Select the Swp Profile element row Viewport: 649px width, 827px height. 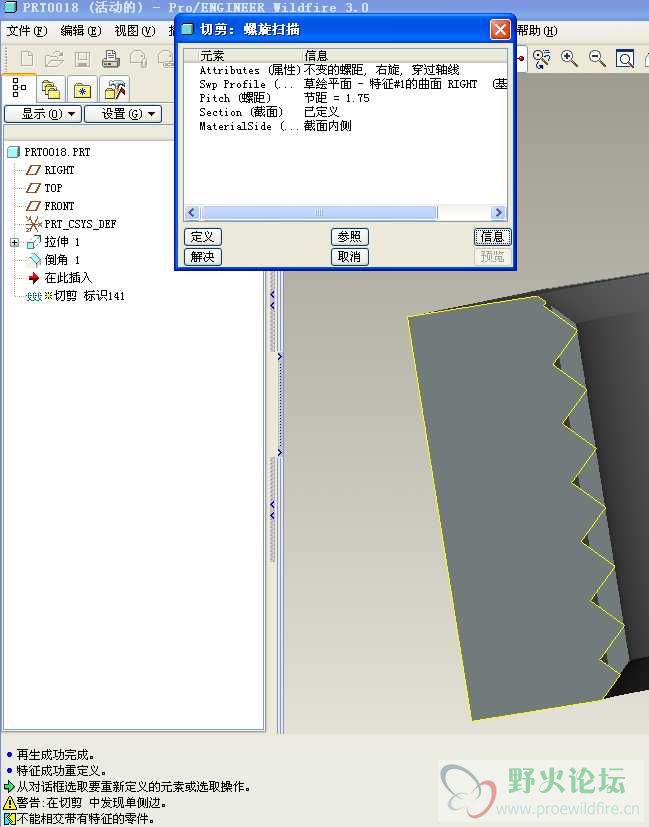[345, 84]
